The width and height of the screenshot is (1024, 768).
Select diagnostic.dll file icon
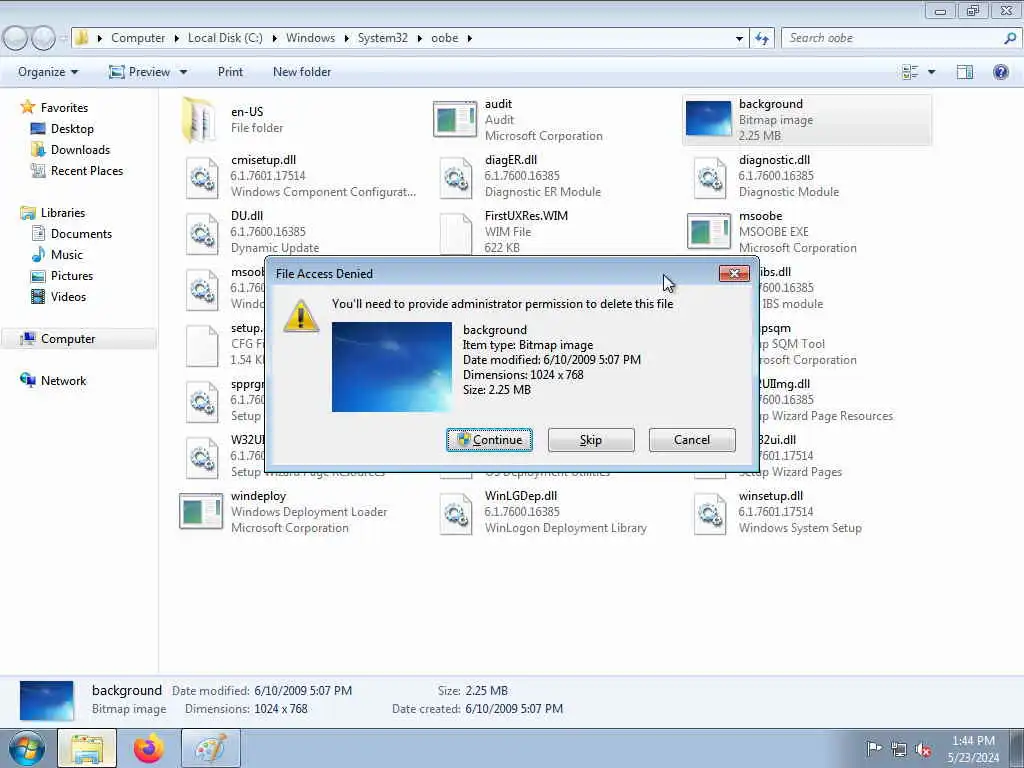click(x=710, y=178)
